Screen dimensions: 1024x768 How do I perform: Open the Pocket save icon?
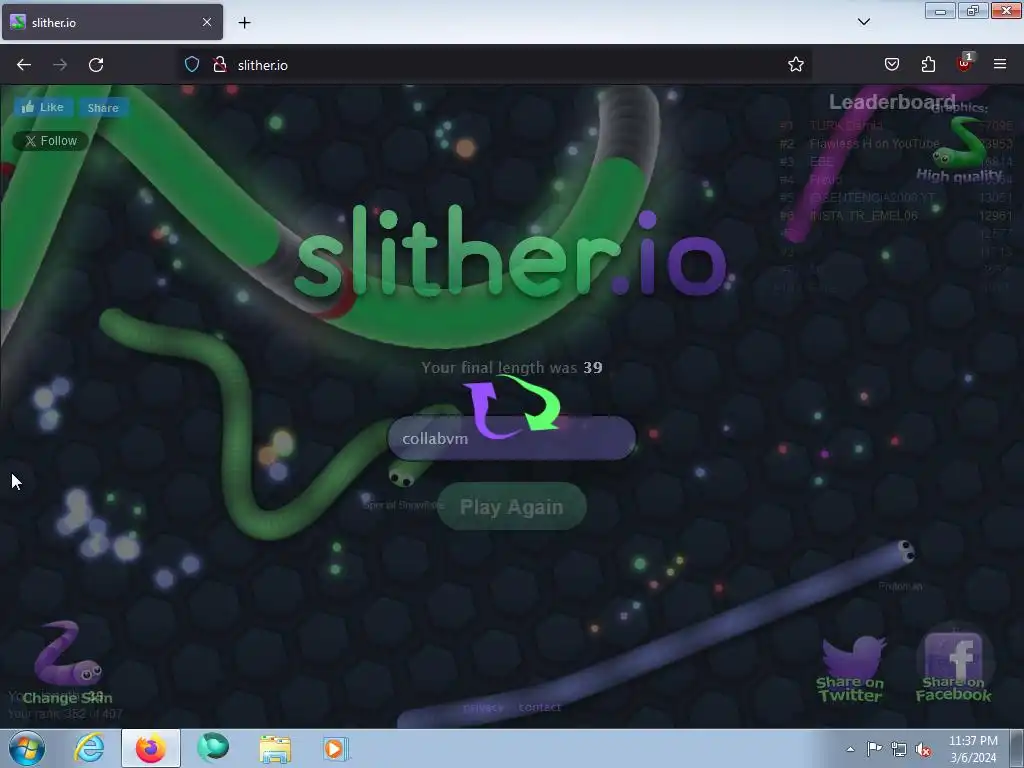tap(892, 65)
